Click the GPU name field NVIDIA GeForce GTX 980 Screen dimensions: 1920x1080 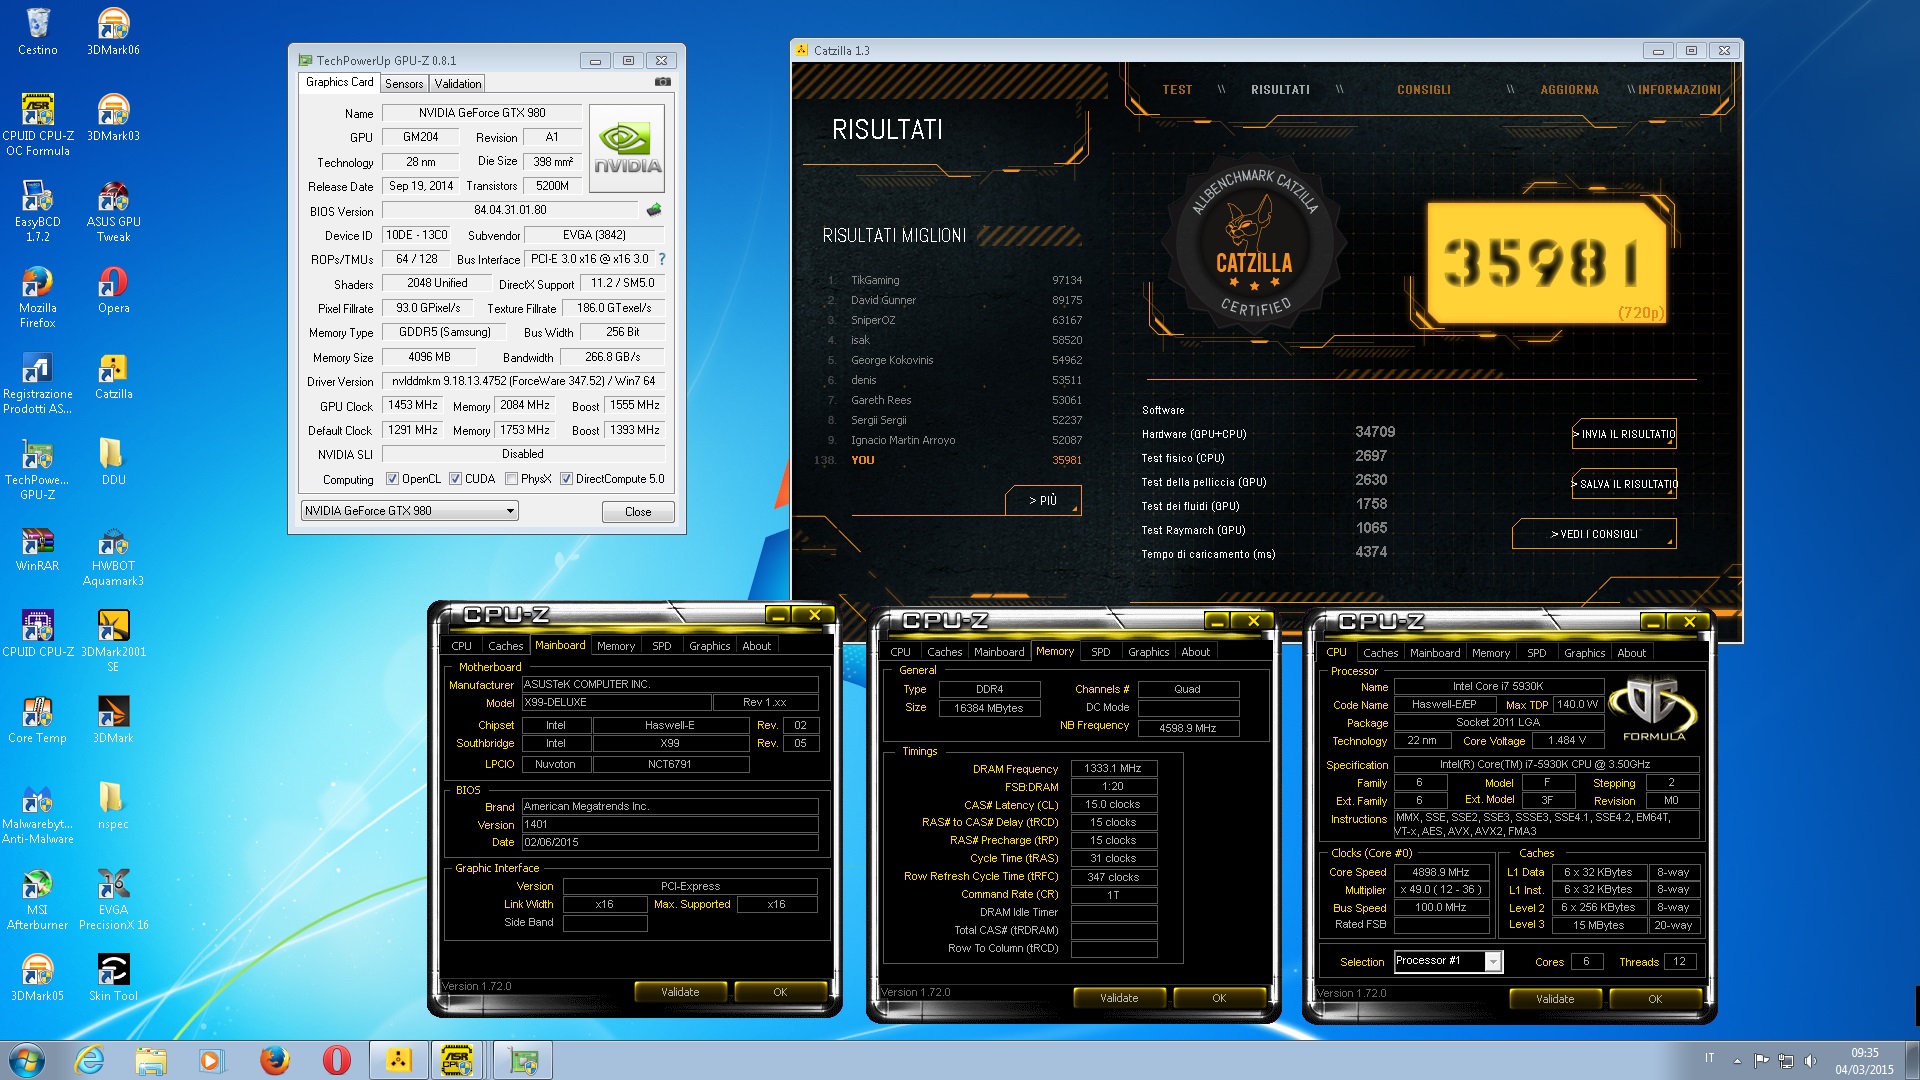482,113
